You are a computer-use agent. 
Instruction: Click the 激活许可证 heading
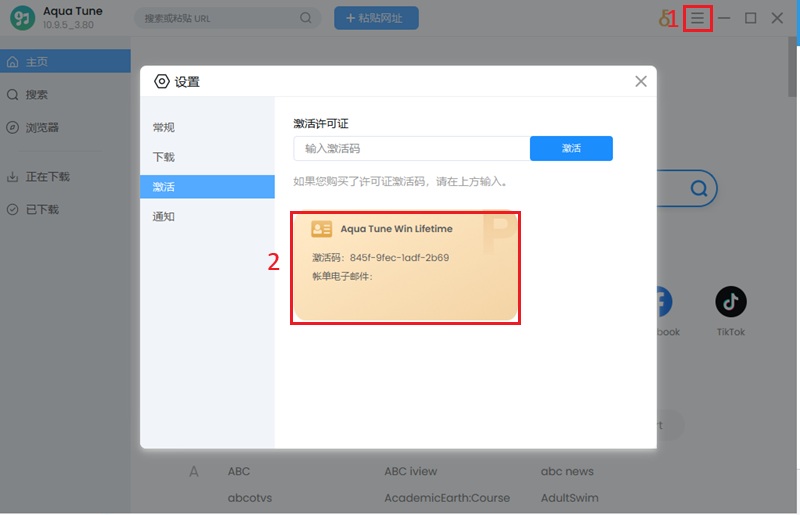coord(321,124)
